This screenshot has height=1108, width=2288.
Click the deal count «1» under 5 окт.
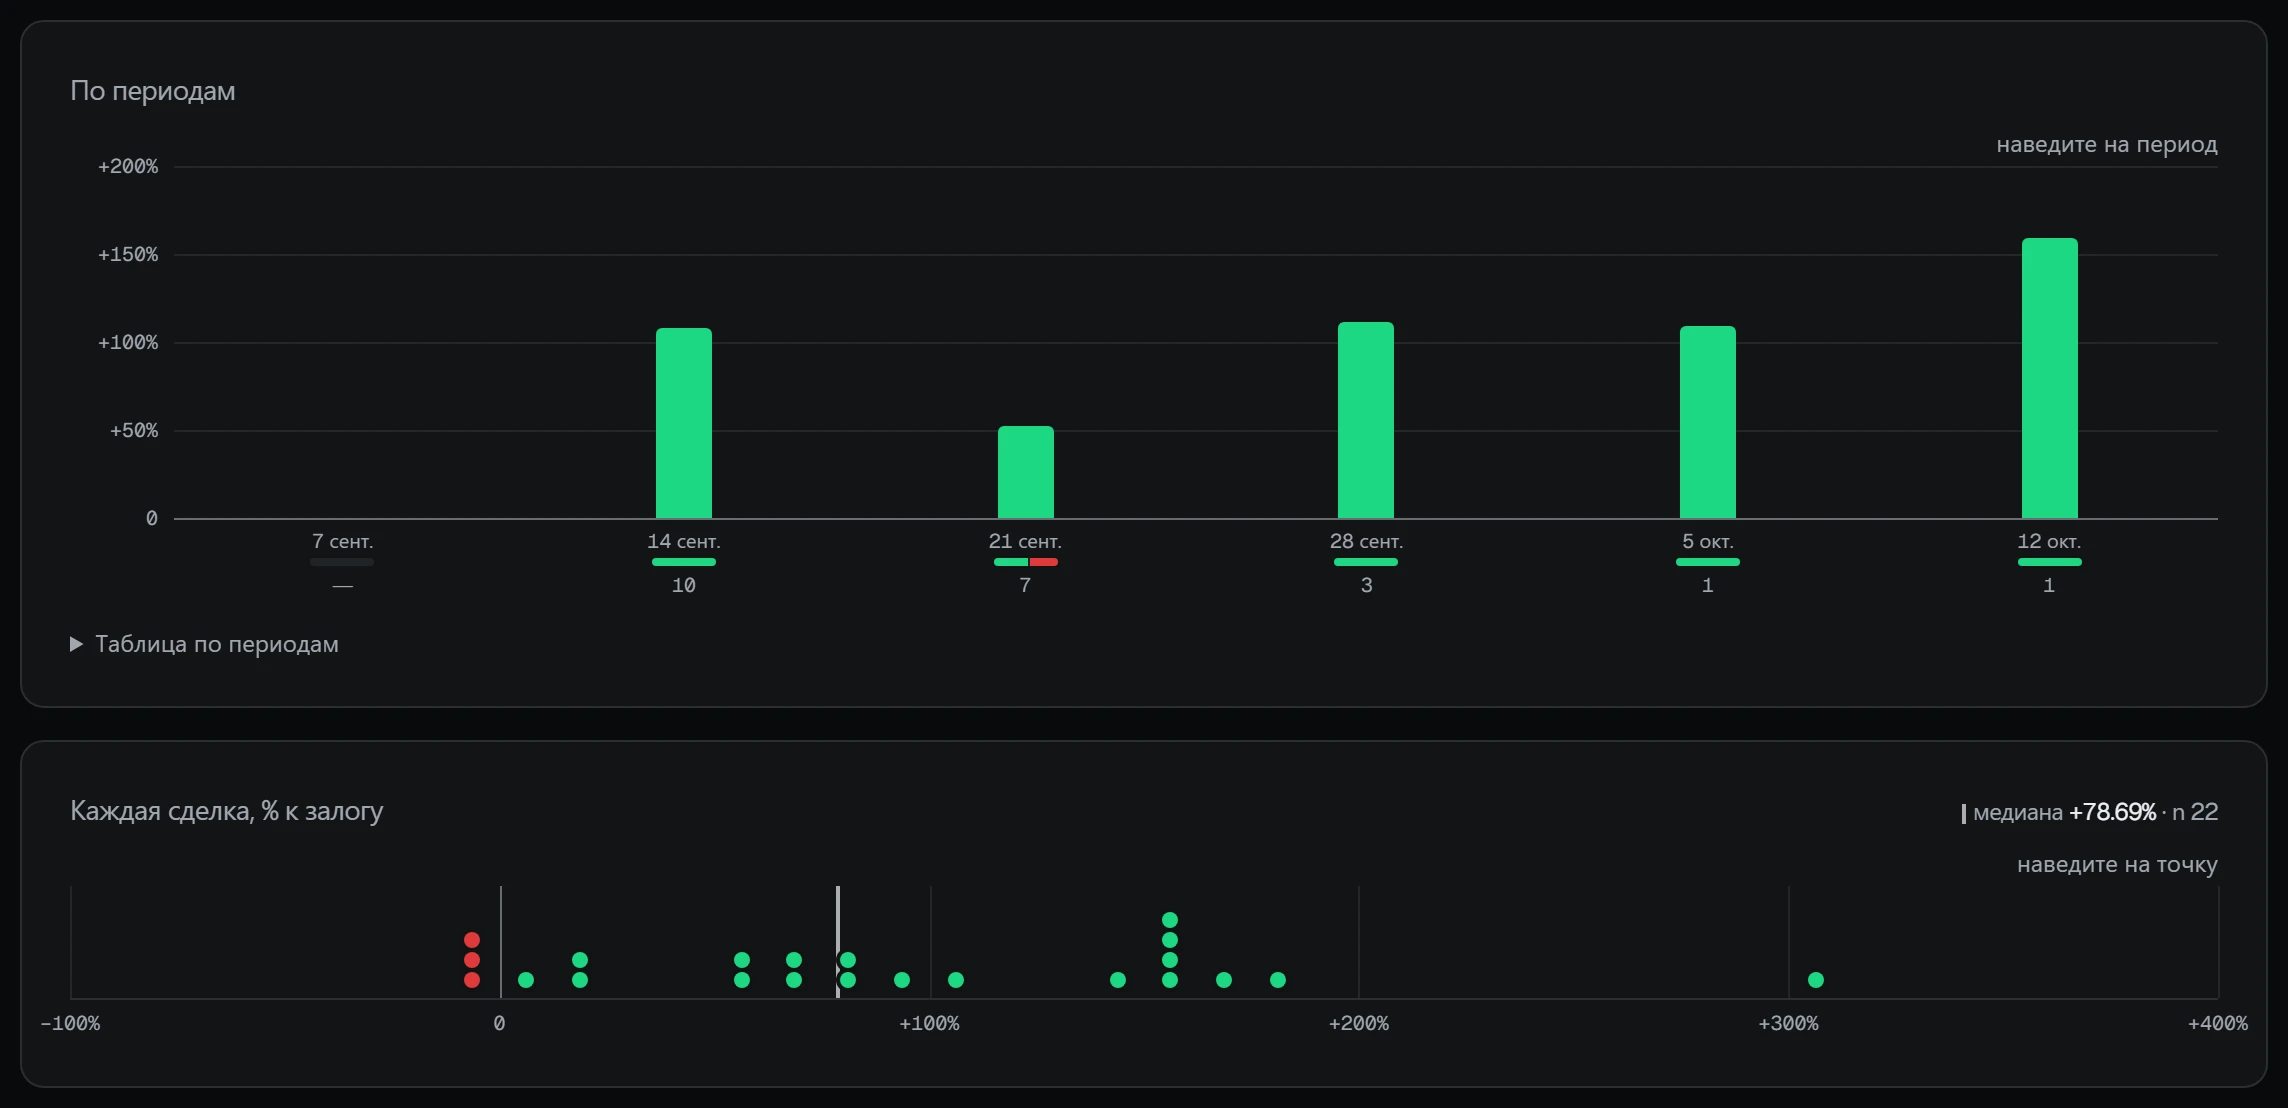point(1708,586)
